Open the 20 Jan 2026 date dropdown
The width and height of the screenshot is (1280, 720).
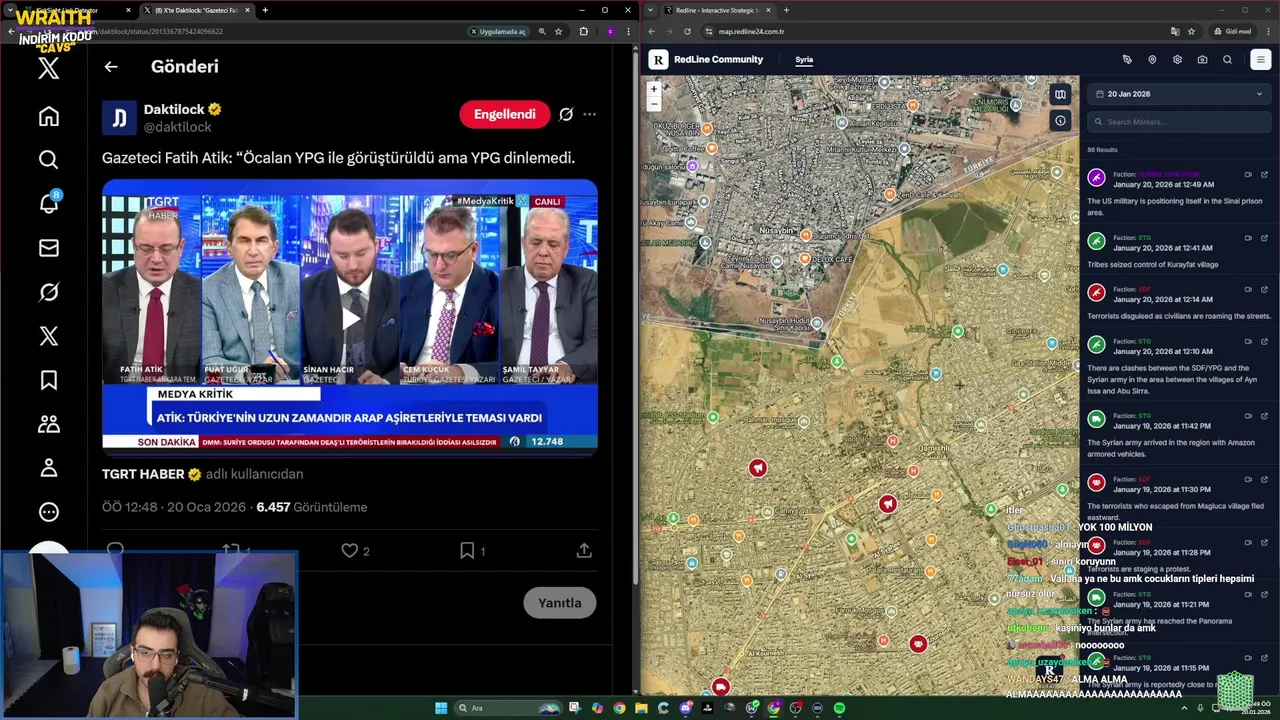[x=1179, y=94]
